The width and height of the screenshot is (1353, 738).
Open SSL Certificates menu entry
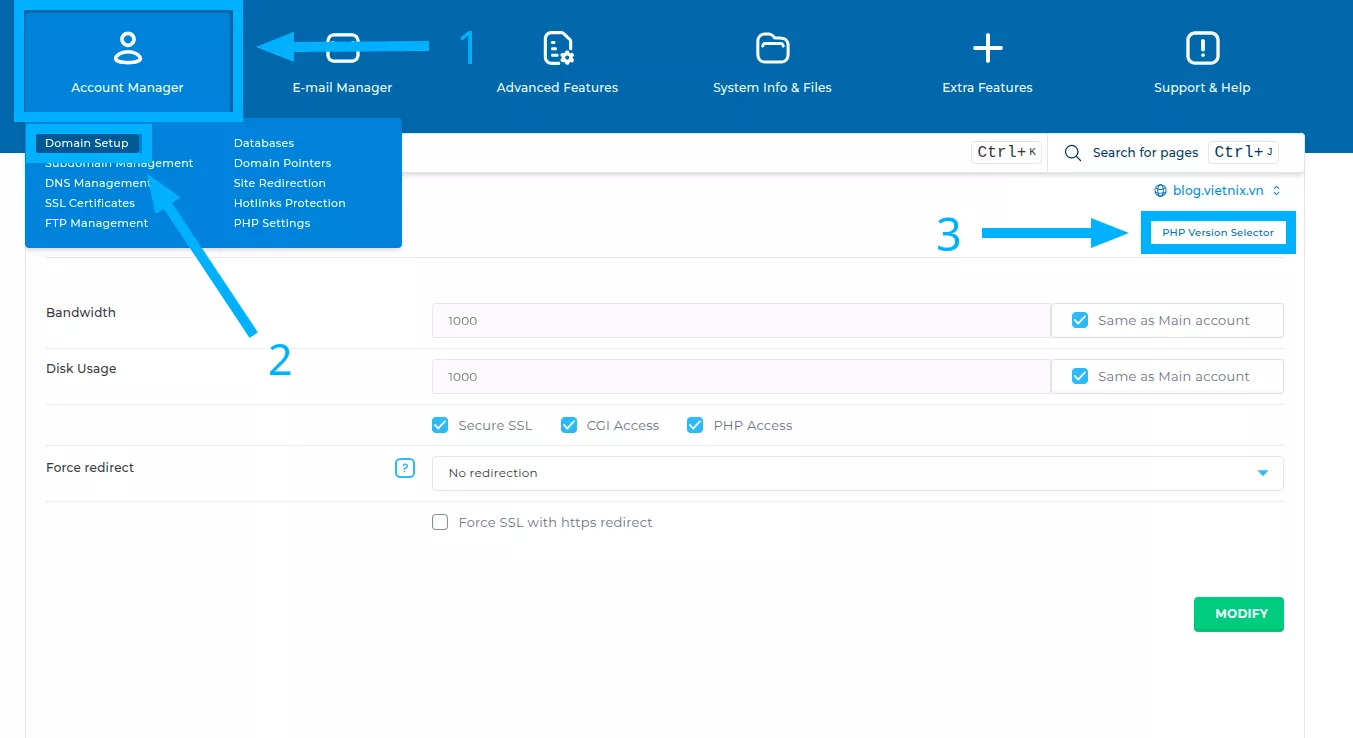90,203
